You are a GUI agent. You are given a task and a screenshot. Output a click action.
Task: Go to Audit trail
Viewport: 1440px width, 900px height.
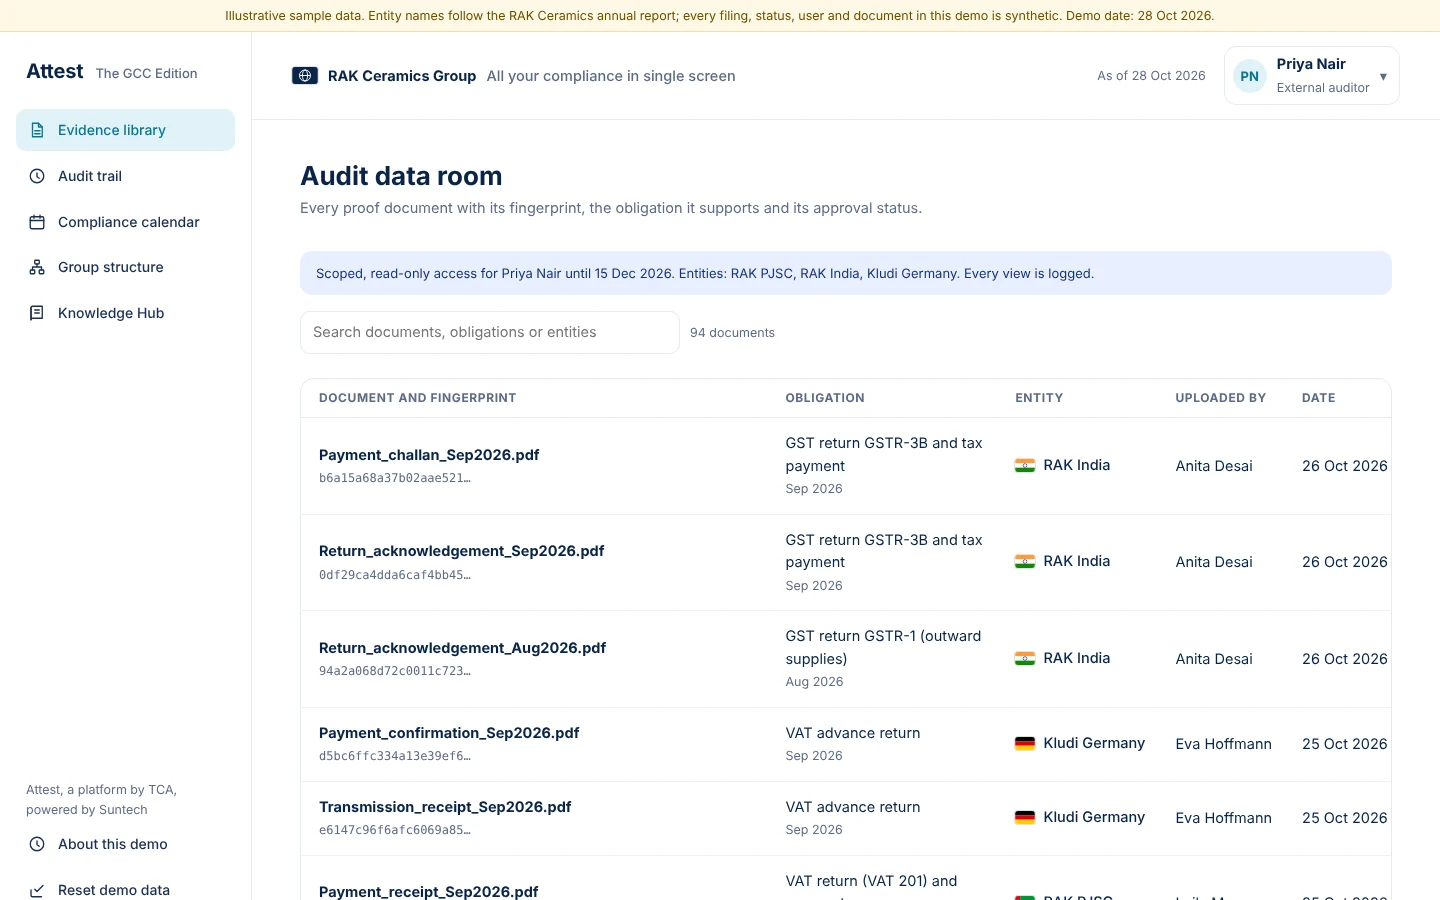point(125,176)
